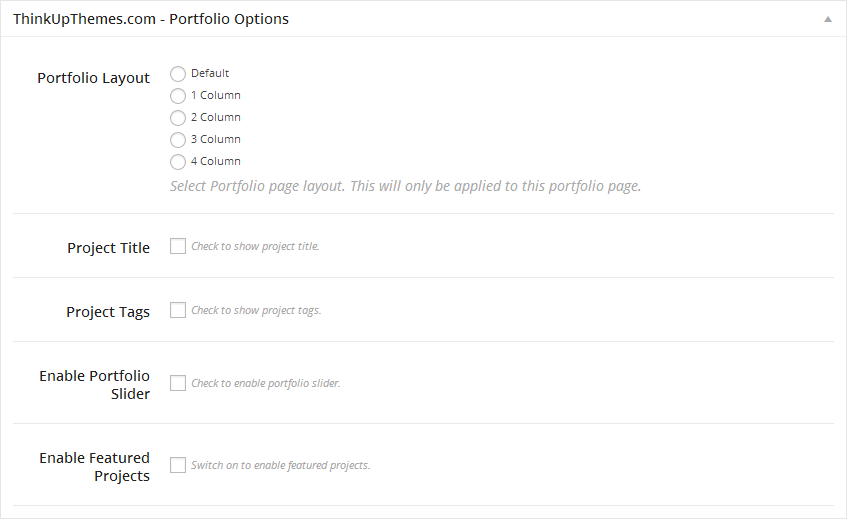
Task: Tick the Project Tags checkbox
Action: pos(178,310)
